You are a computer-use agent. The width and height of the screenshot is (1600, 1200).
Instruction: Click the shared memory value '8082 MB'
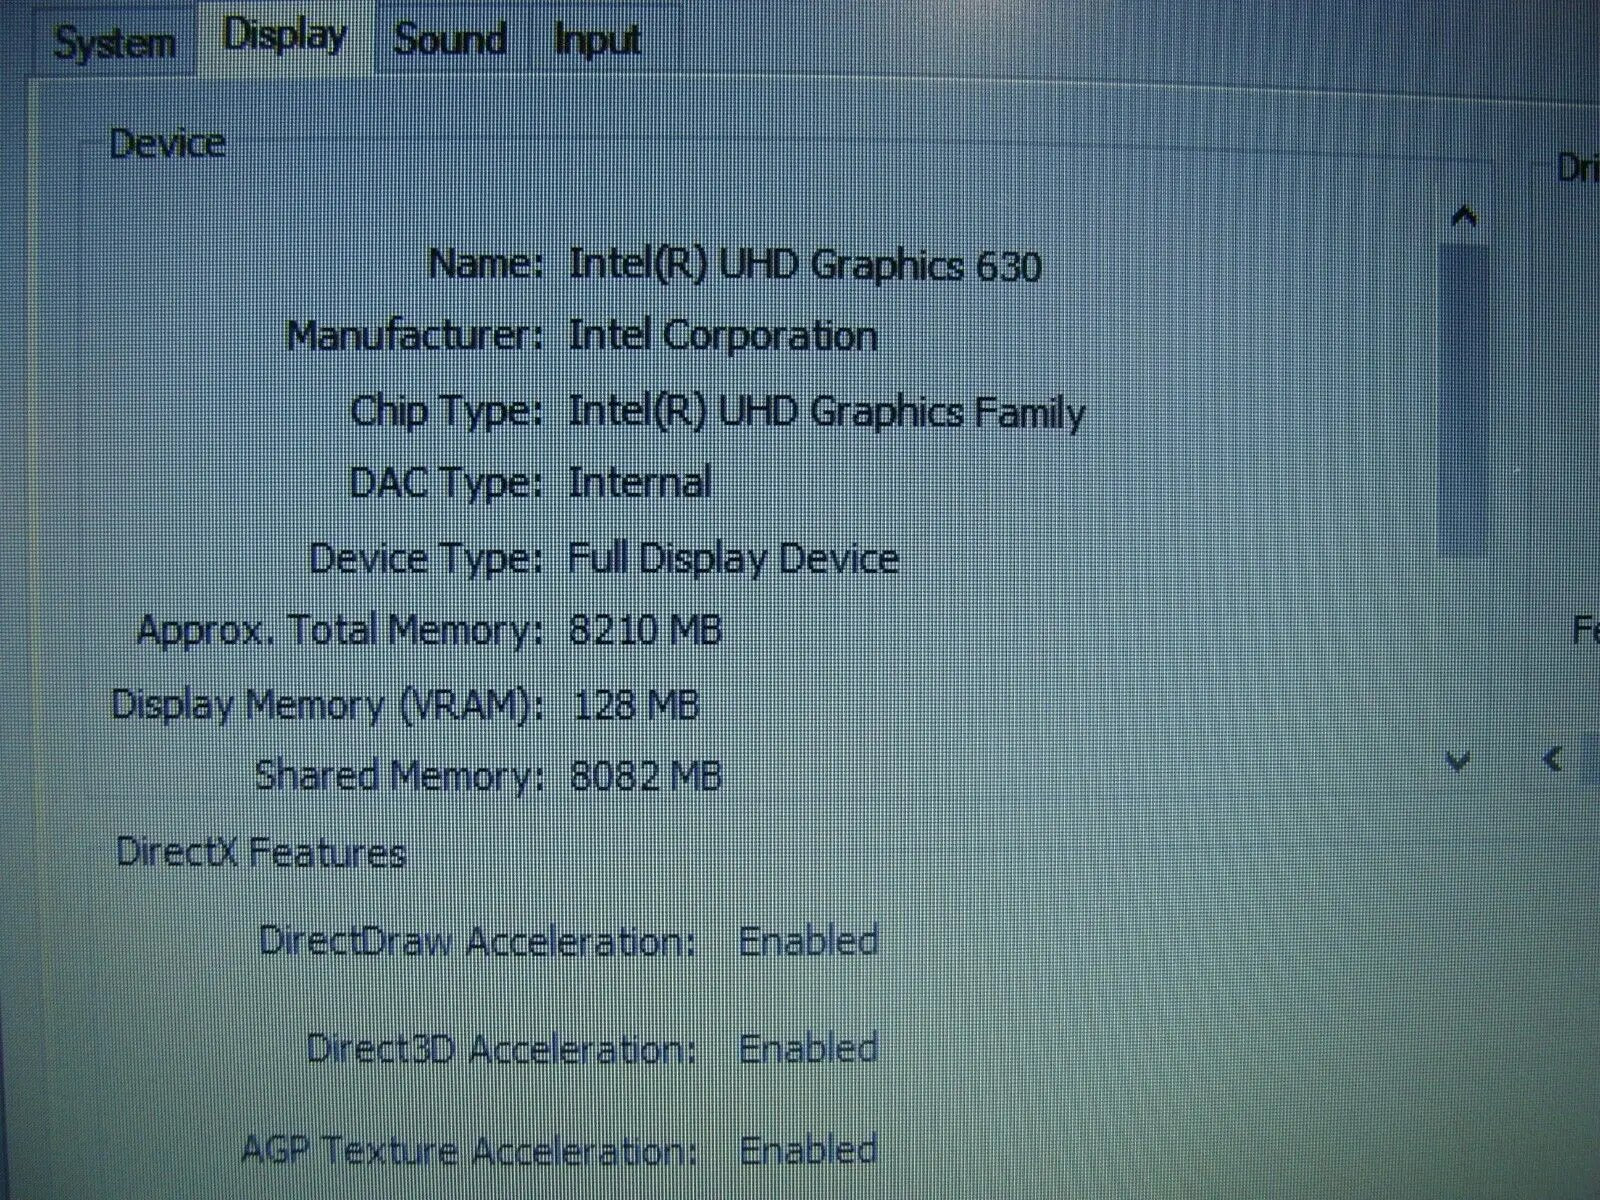[x=646, y=776]
